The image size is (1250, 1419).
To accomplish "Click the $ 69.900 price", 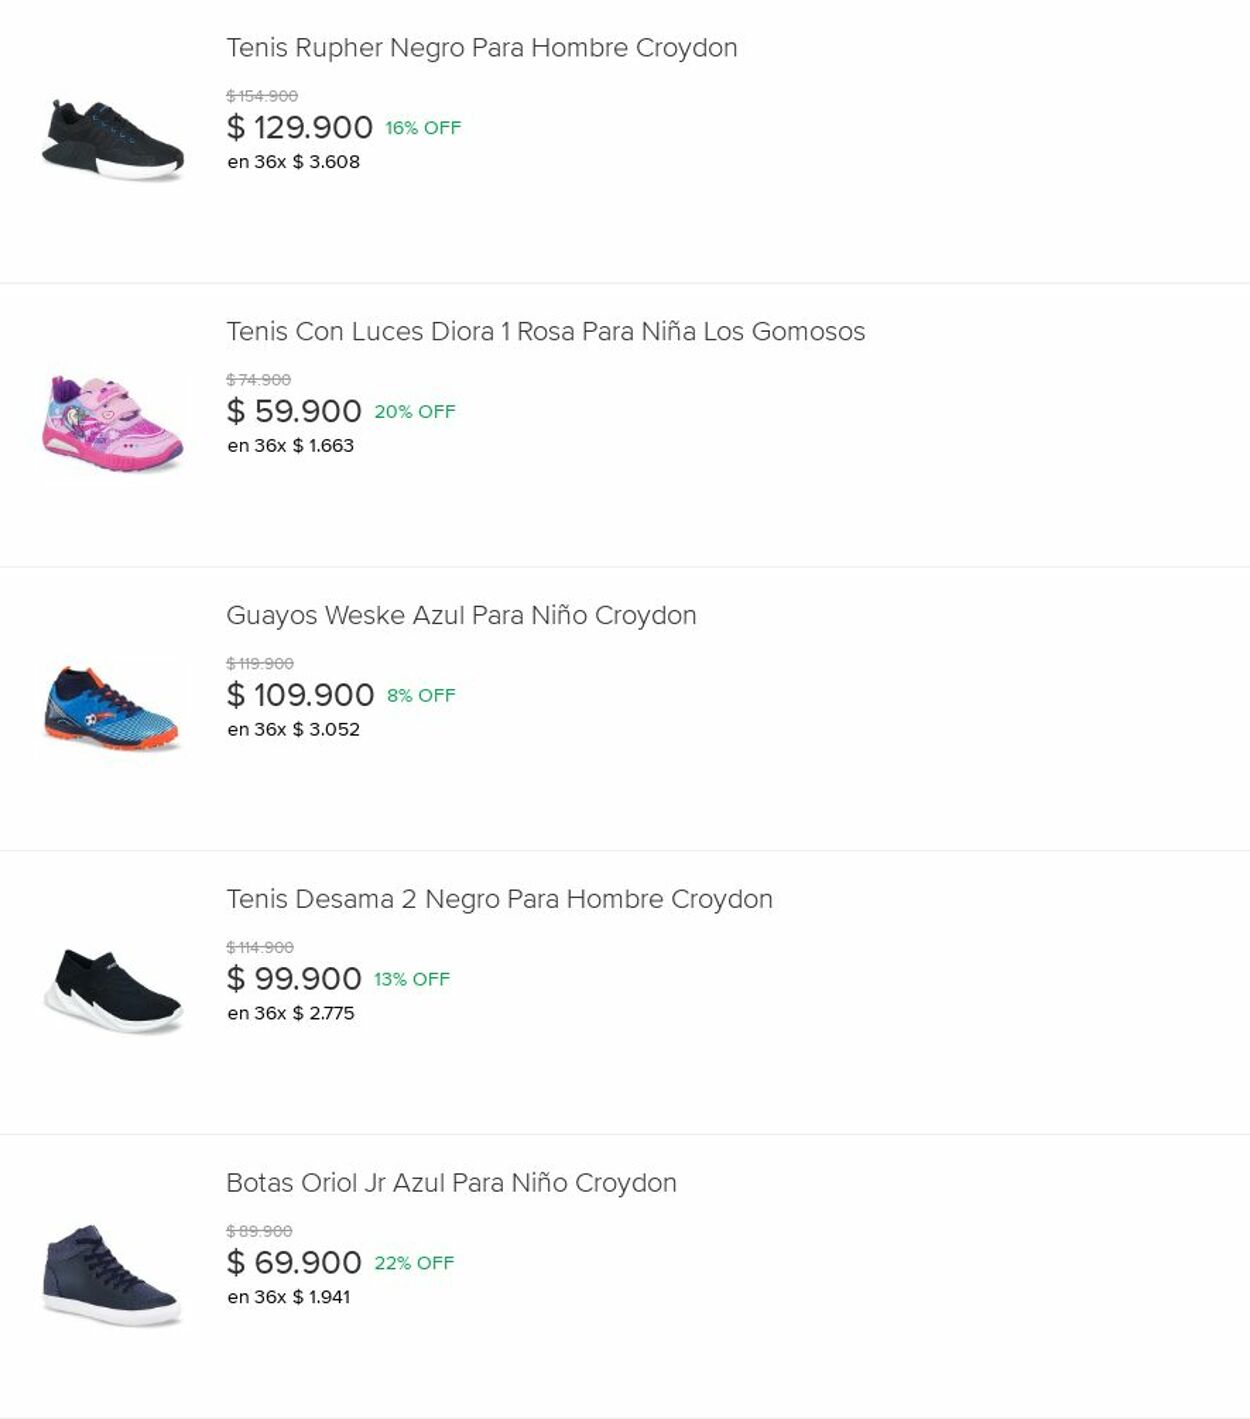I will click(x=294, y=1263).
